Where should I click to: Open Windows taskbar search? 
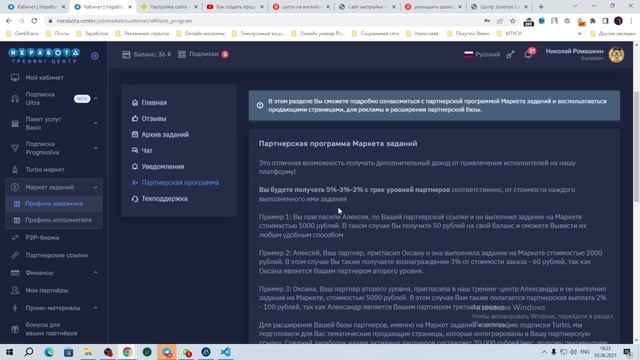[x=29, y=352]
